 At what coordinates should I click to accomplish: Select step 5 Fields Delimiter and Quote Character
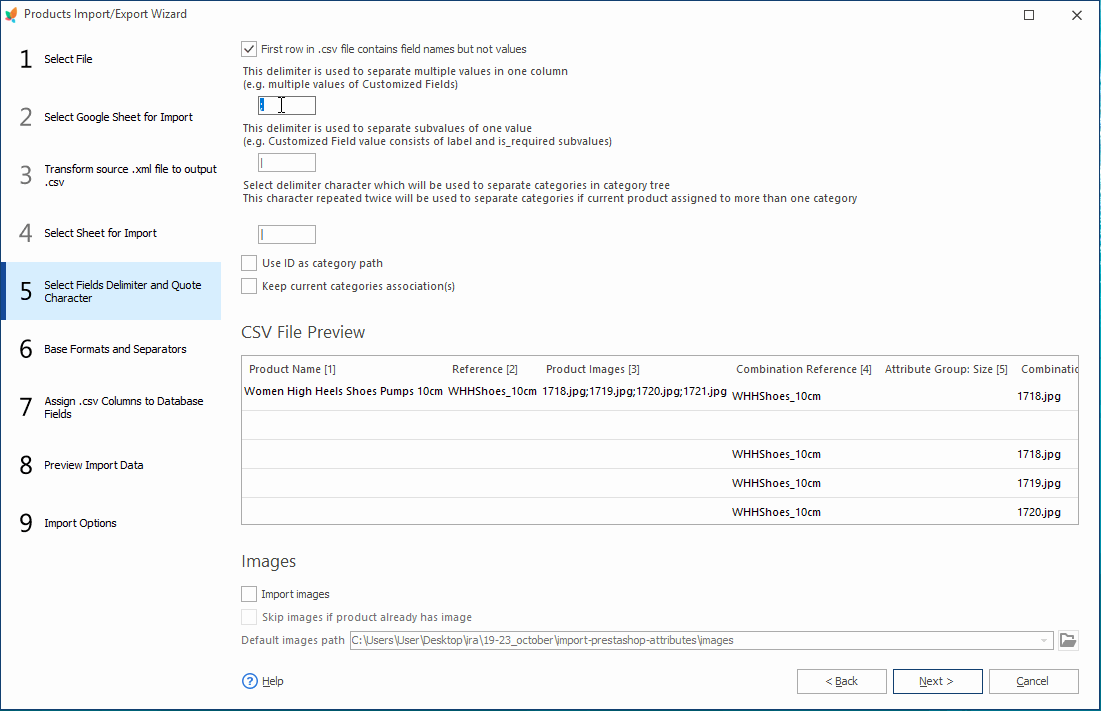point(111,291)
